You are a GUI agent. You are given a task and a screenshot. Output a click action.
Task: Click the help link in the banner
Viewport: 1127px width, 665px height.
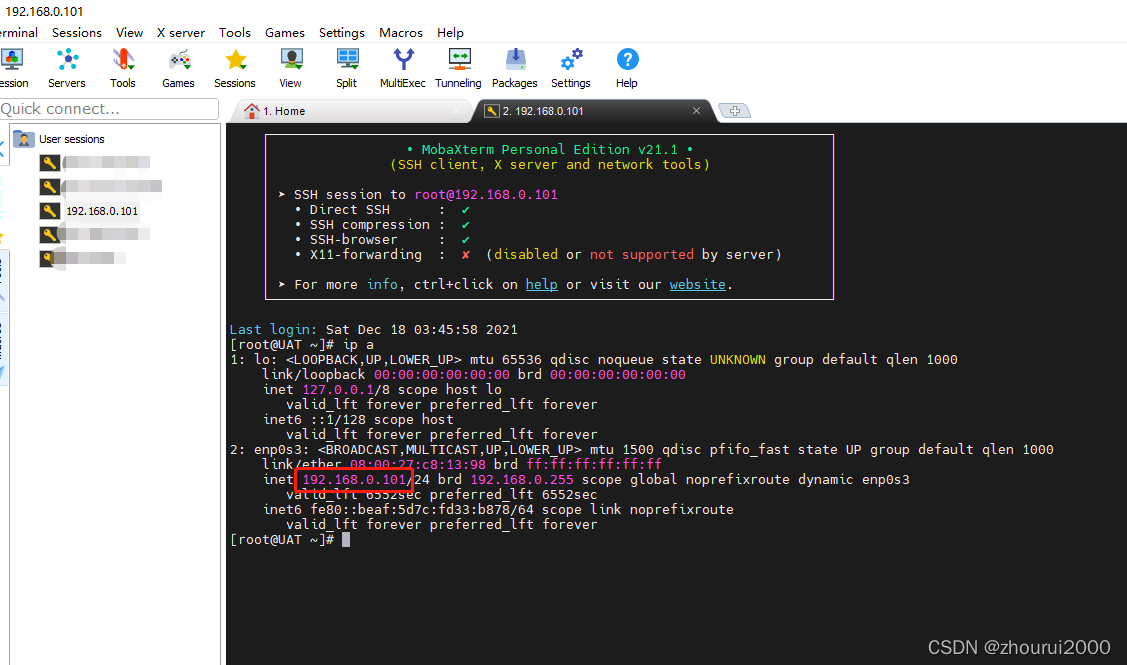coord(541,284)
